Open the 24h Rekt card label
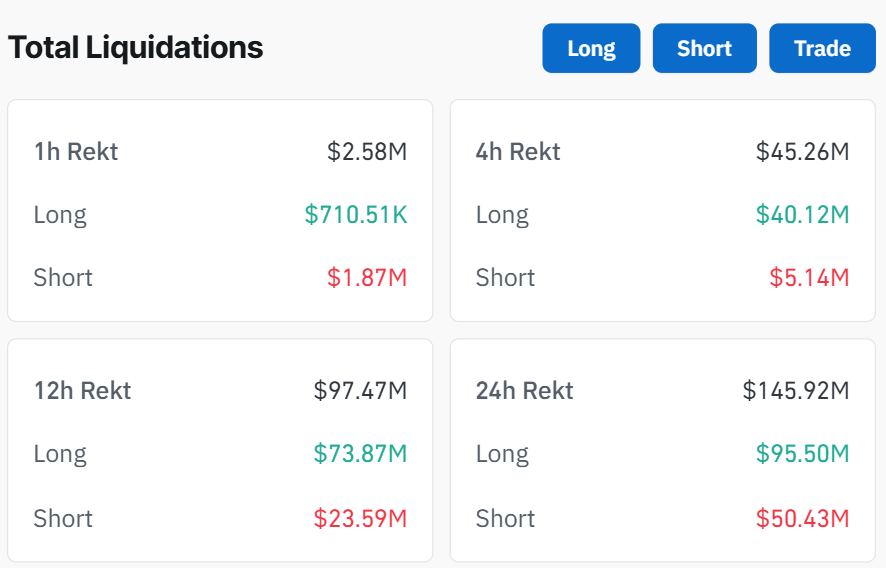The width and height of the screenshot is (886, 568). tap(524, 391)
